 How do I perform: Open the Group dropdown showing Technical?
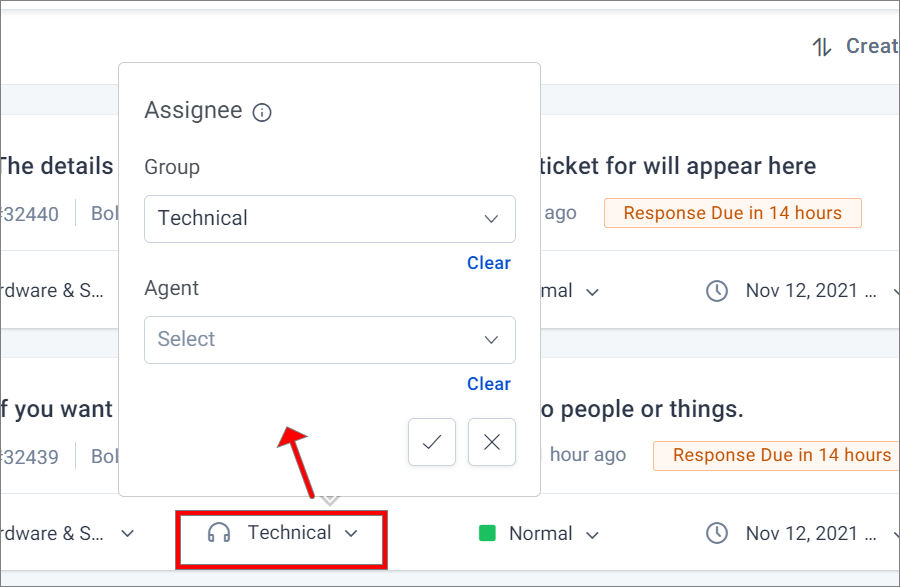(329, 219)
